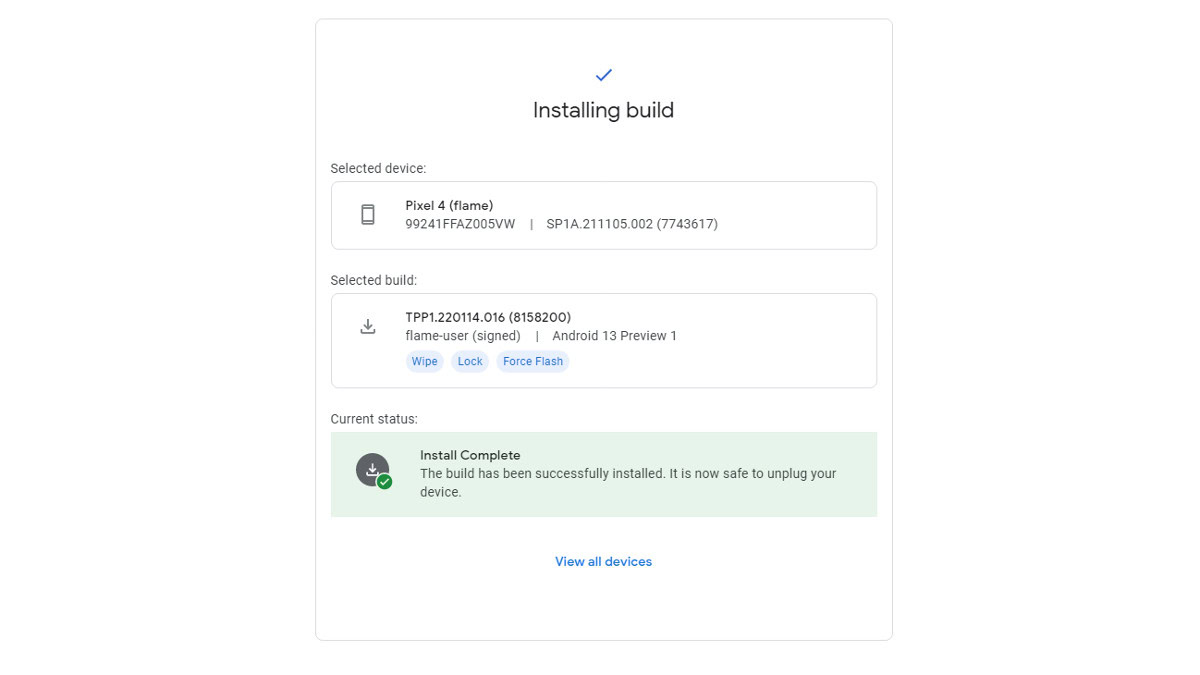Click the Selected build label
The image size is (1200, 675).
point(374,281)
